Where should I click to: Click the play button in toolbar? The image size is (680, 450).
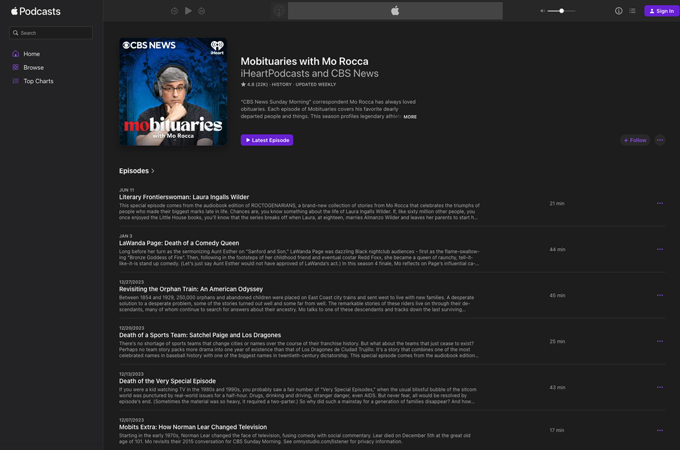click(x=188, y=11)
